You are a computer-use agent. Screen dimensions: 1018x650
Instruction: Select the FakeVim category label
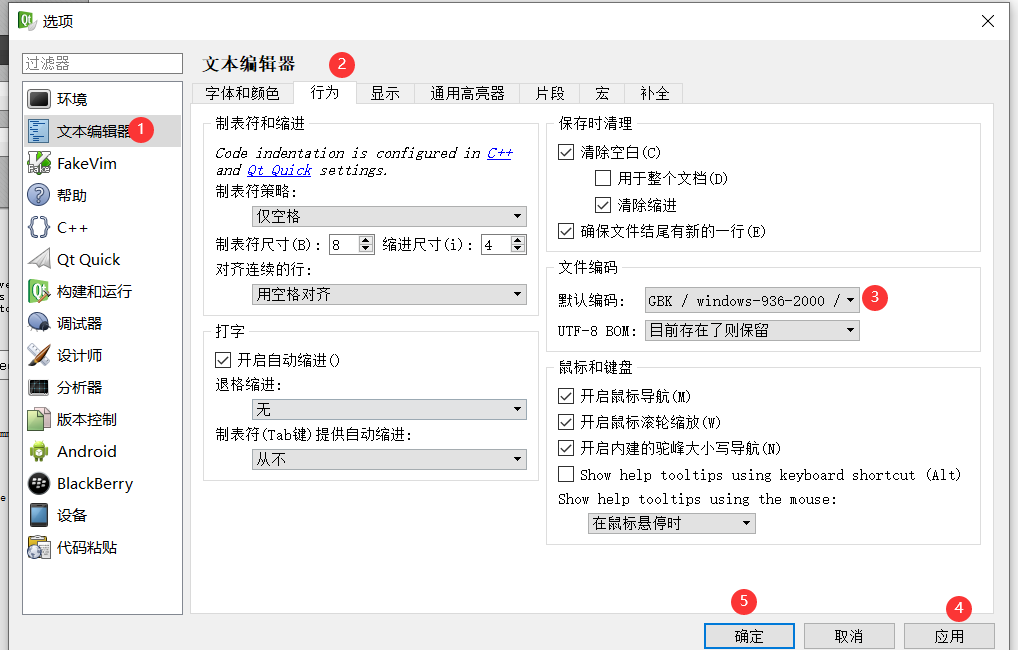tap(87, 164)
